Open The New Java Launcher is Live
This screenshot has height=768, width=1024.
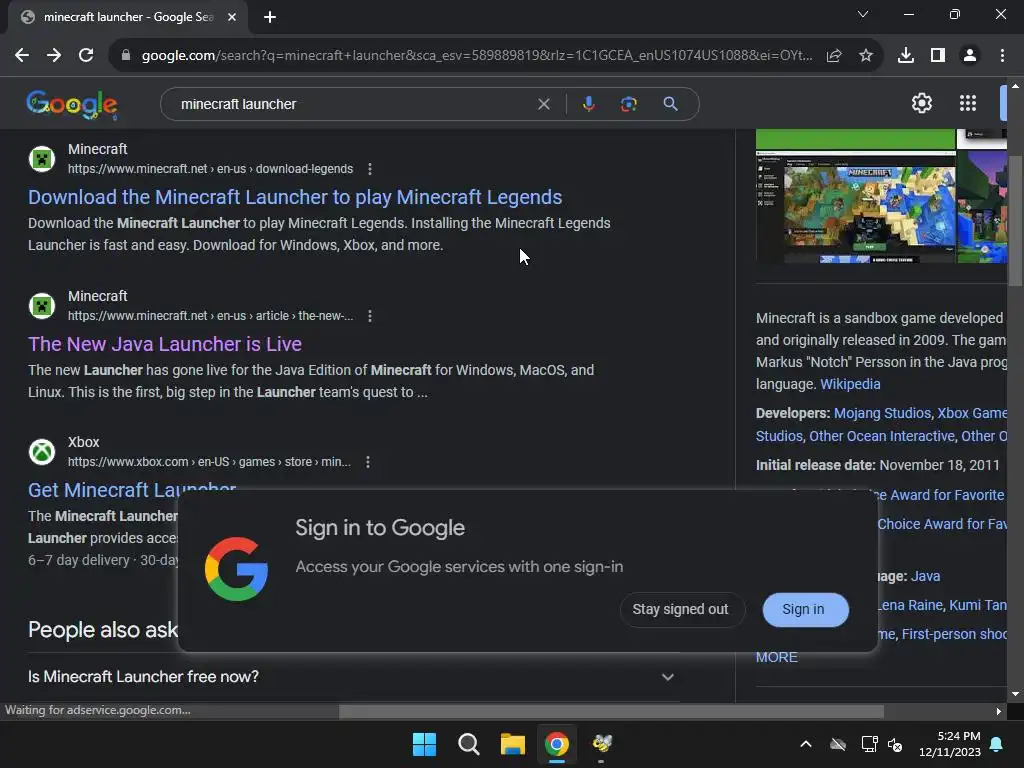click(165, 344)
